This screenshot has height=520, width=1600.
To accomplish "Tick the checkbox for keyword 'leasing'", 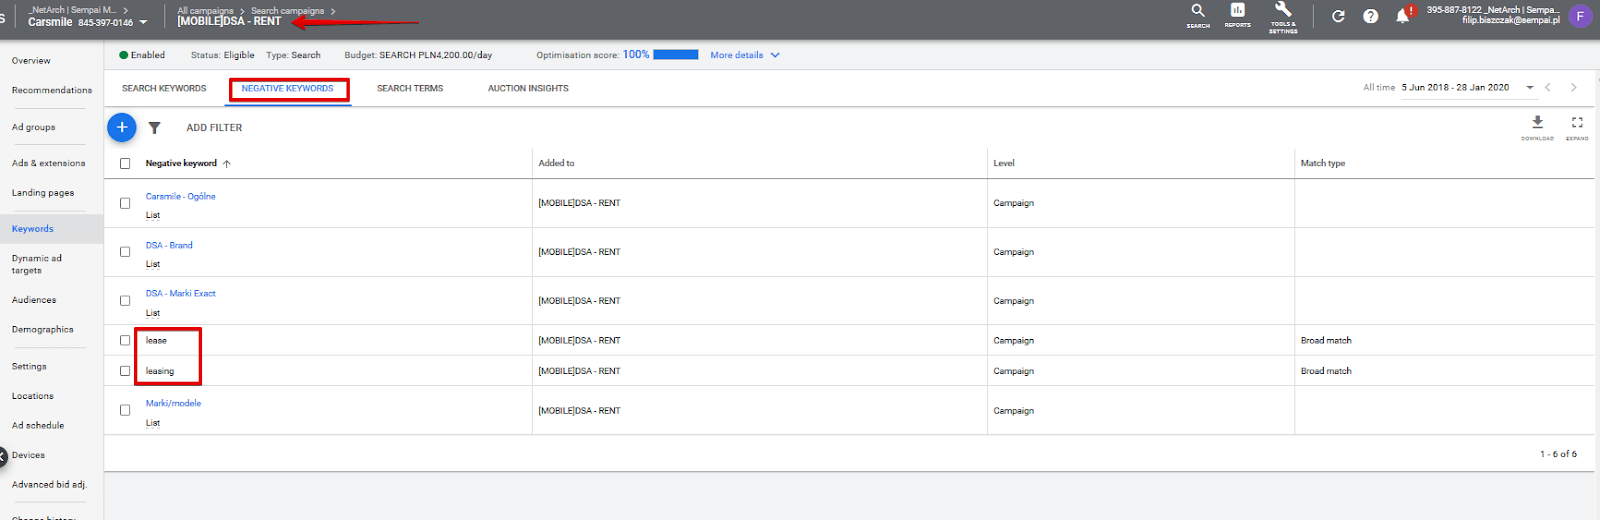I will 125,371.
